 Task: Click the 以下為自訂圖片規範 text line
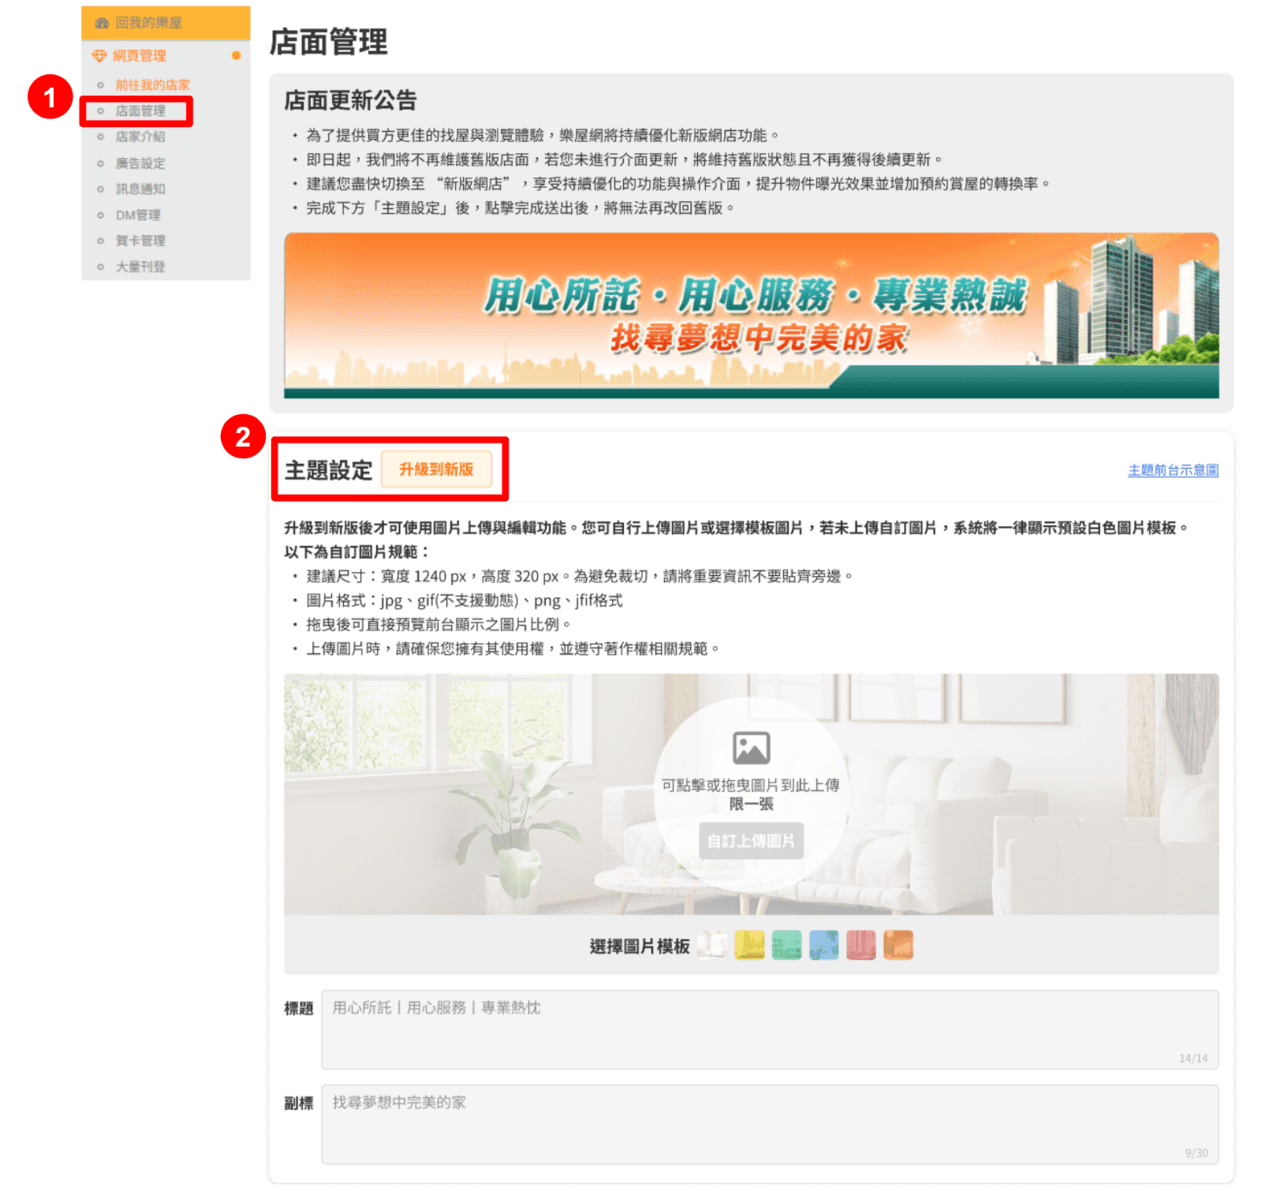357,552
